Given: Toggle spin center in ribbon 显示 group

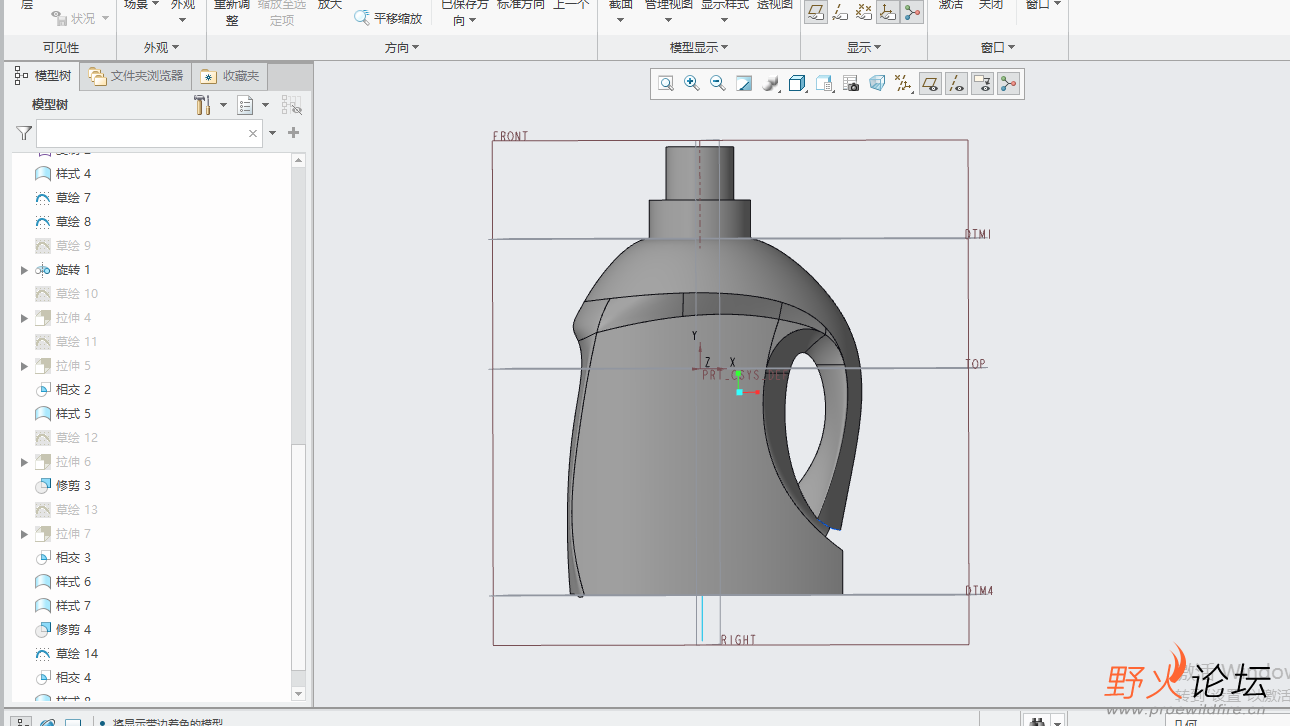Looking at the screenshot, I should point(912,12).
